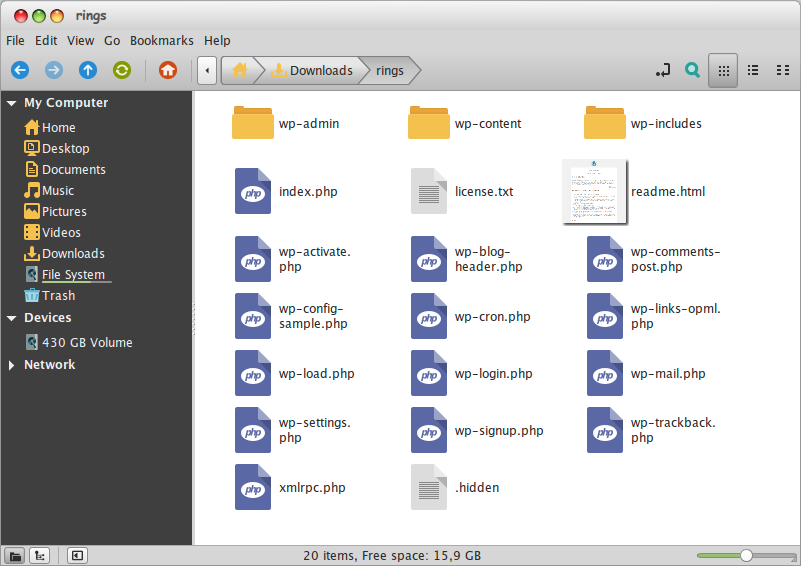Collapse the Devices section
Viewport: 801px width, 566px height.
[11, 318]
